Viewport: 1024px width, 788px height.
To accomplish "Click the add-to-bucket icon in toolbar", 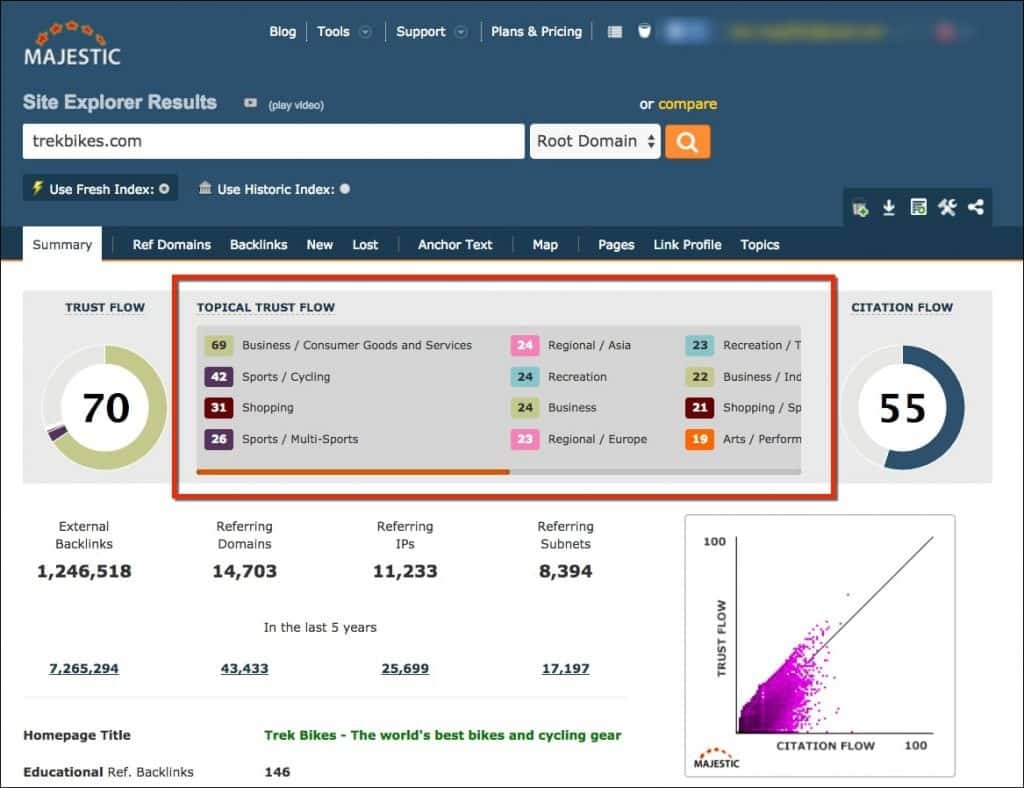I will (860, 208).
